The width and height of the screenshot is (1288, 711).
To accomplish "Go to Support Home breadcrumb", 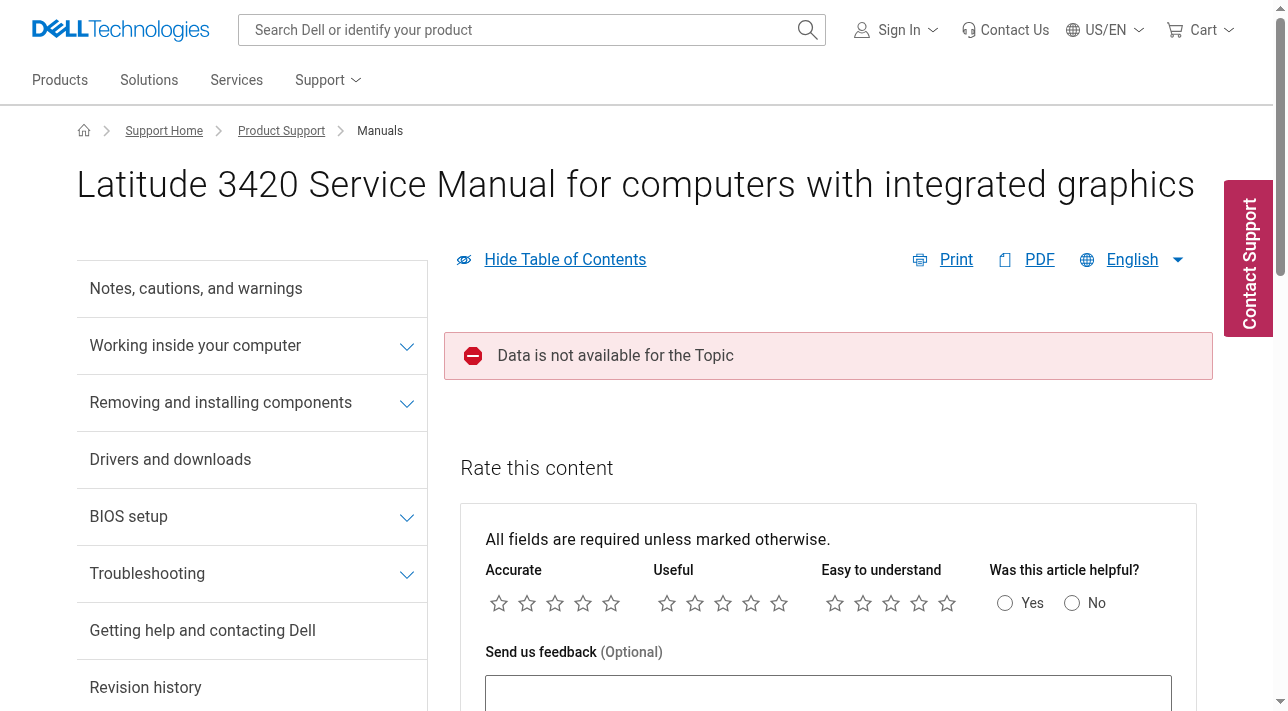I will [164, 131].
